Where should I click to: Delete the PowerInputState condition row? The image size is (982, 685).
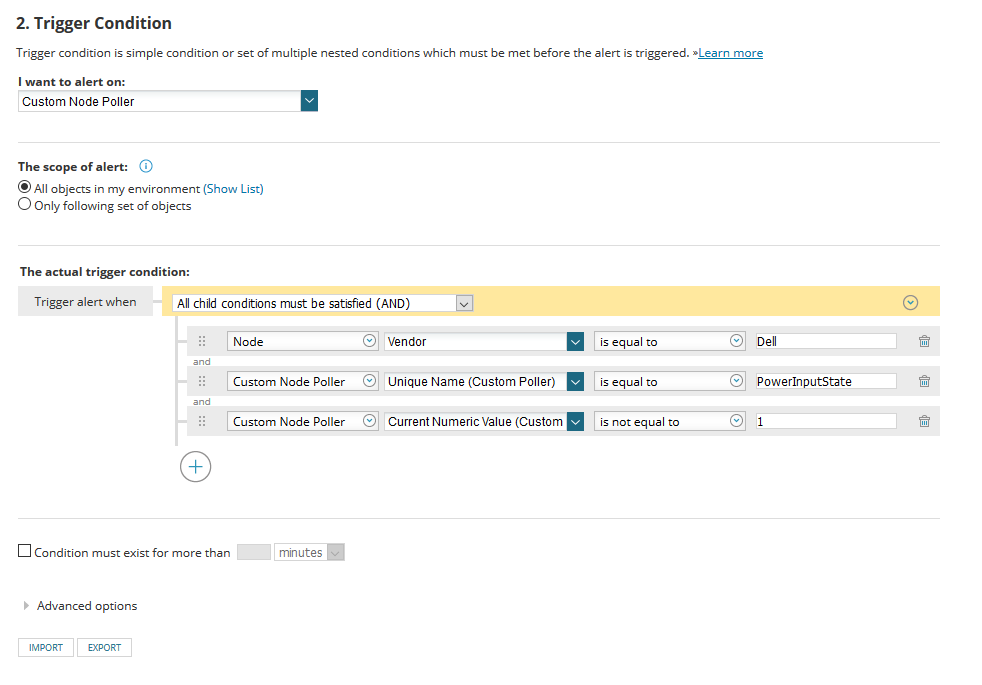click(924, 381)
